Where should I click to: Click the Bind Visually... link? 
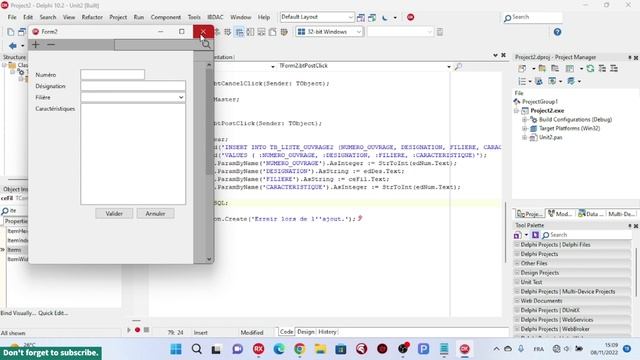pos(18,313)
